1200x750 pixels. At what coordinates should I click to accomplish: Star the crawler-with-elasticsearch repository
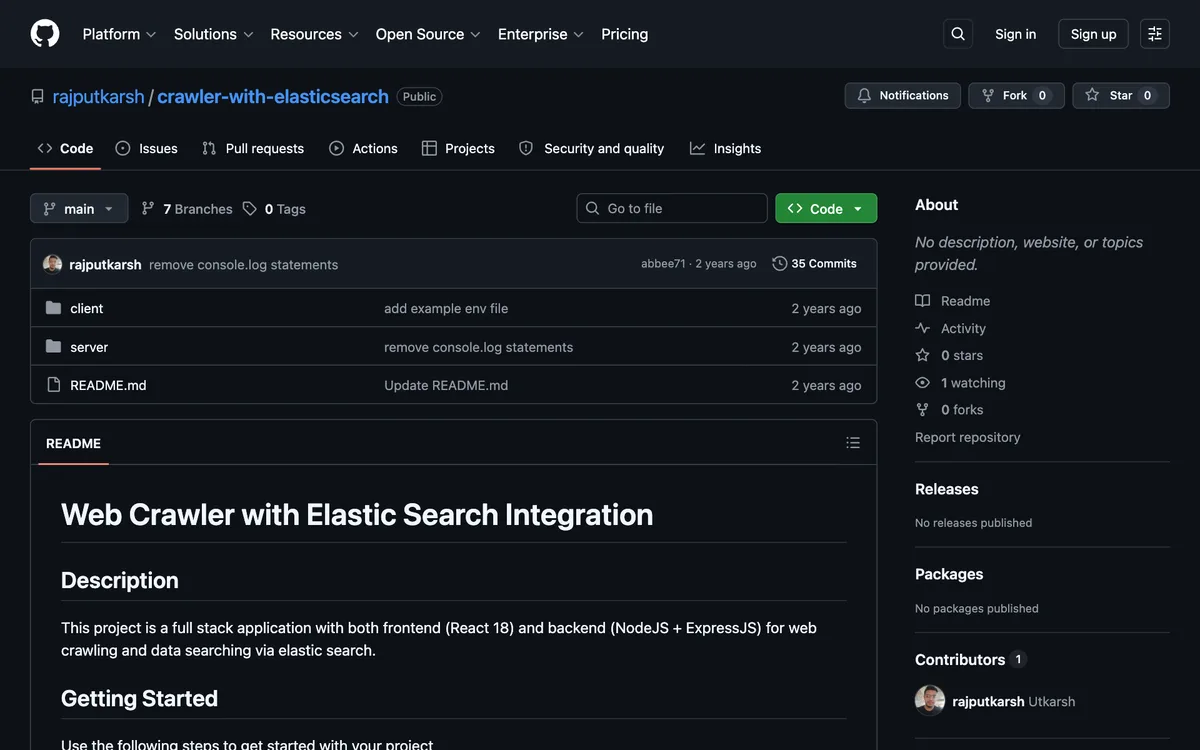tap(1121, 96)
